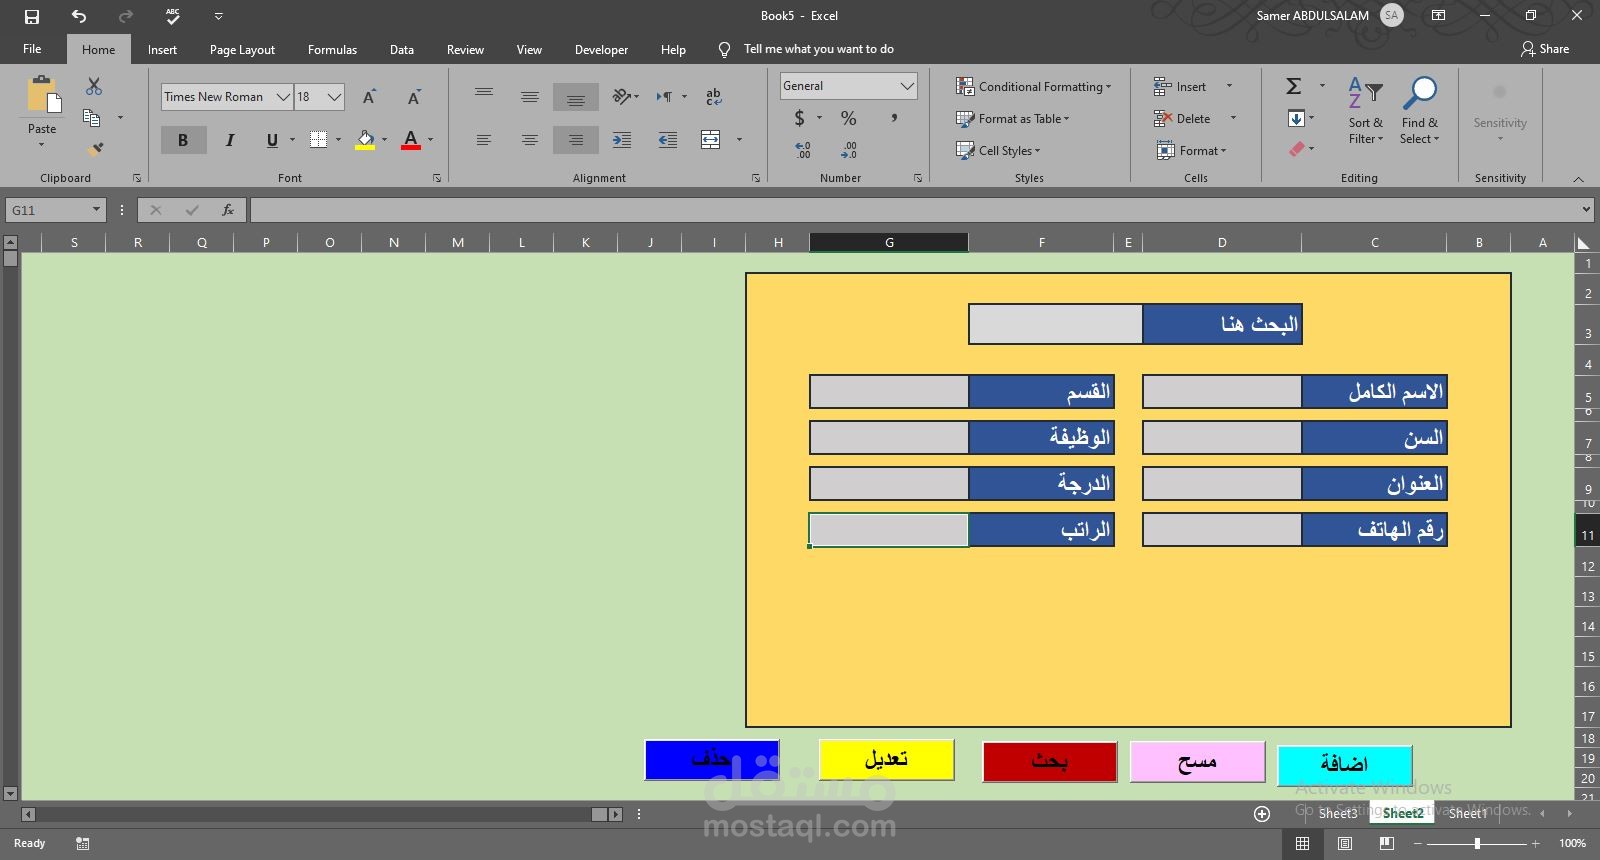
Task: Click the pink مسح button
Action: point(1197,762)
